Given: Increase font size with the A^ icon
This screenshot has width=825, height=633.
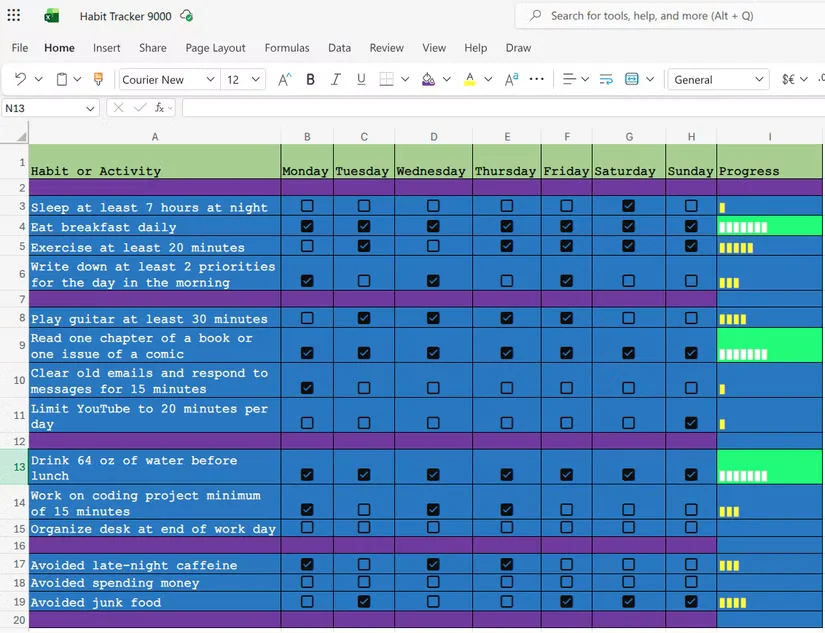Looking at the screenshot, I should coord(284,79).
